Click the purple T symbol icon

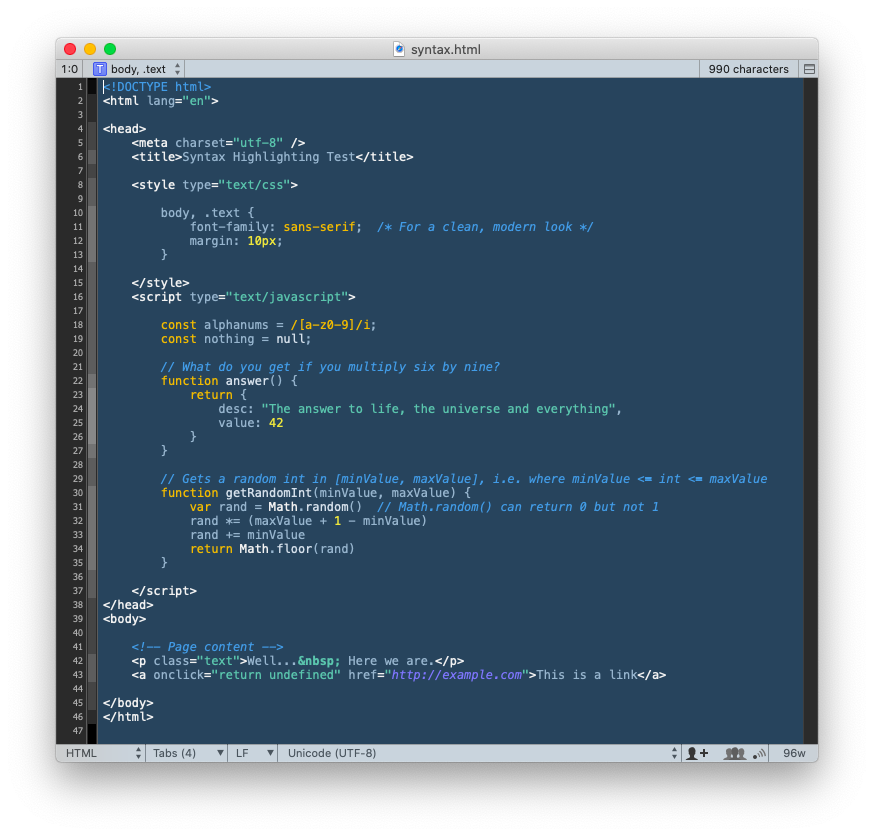tap(100, 69)
